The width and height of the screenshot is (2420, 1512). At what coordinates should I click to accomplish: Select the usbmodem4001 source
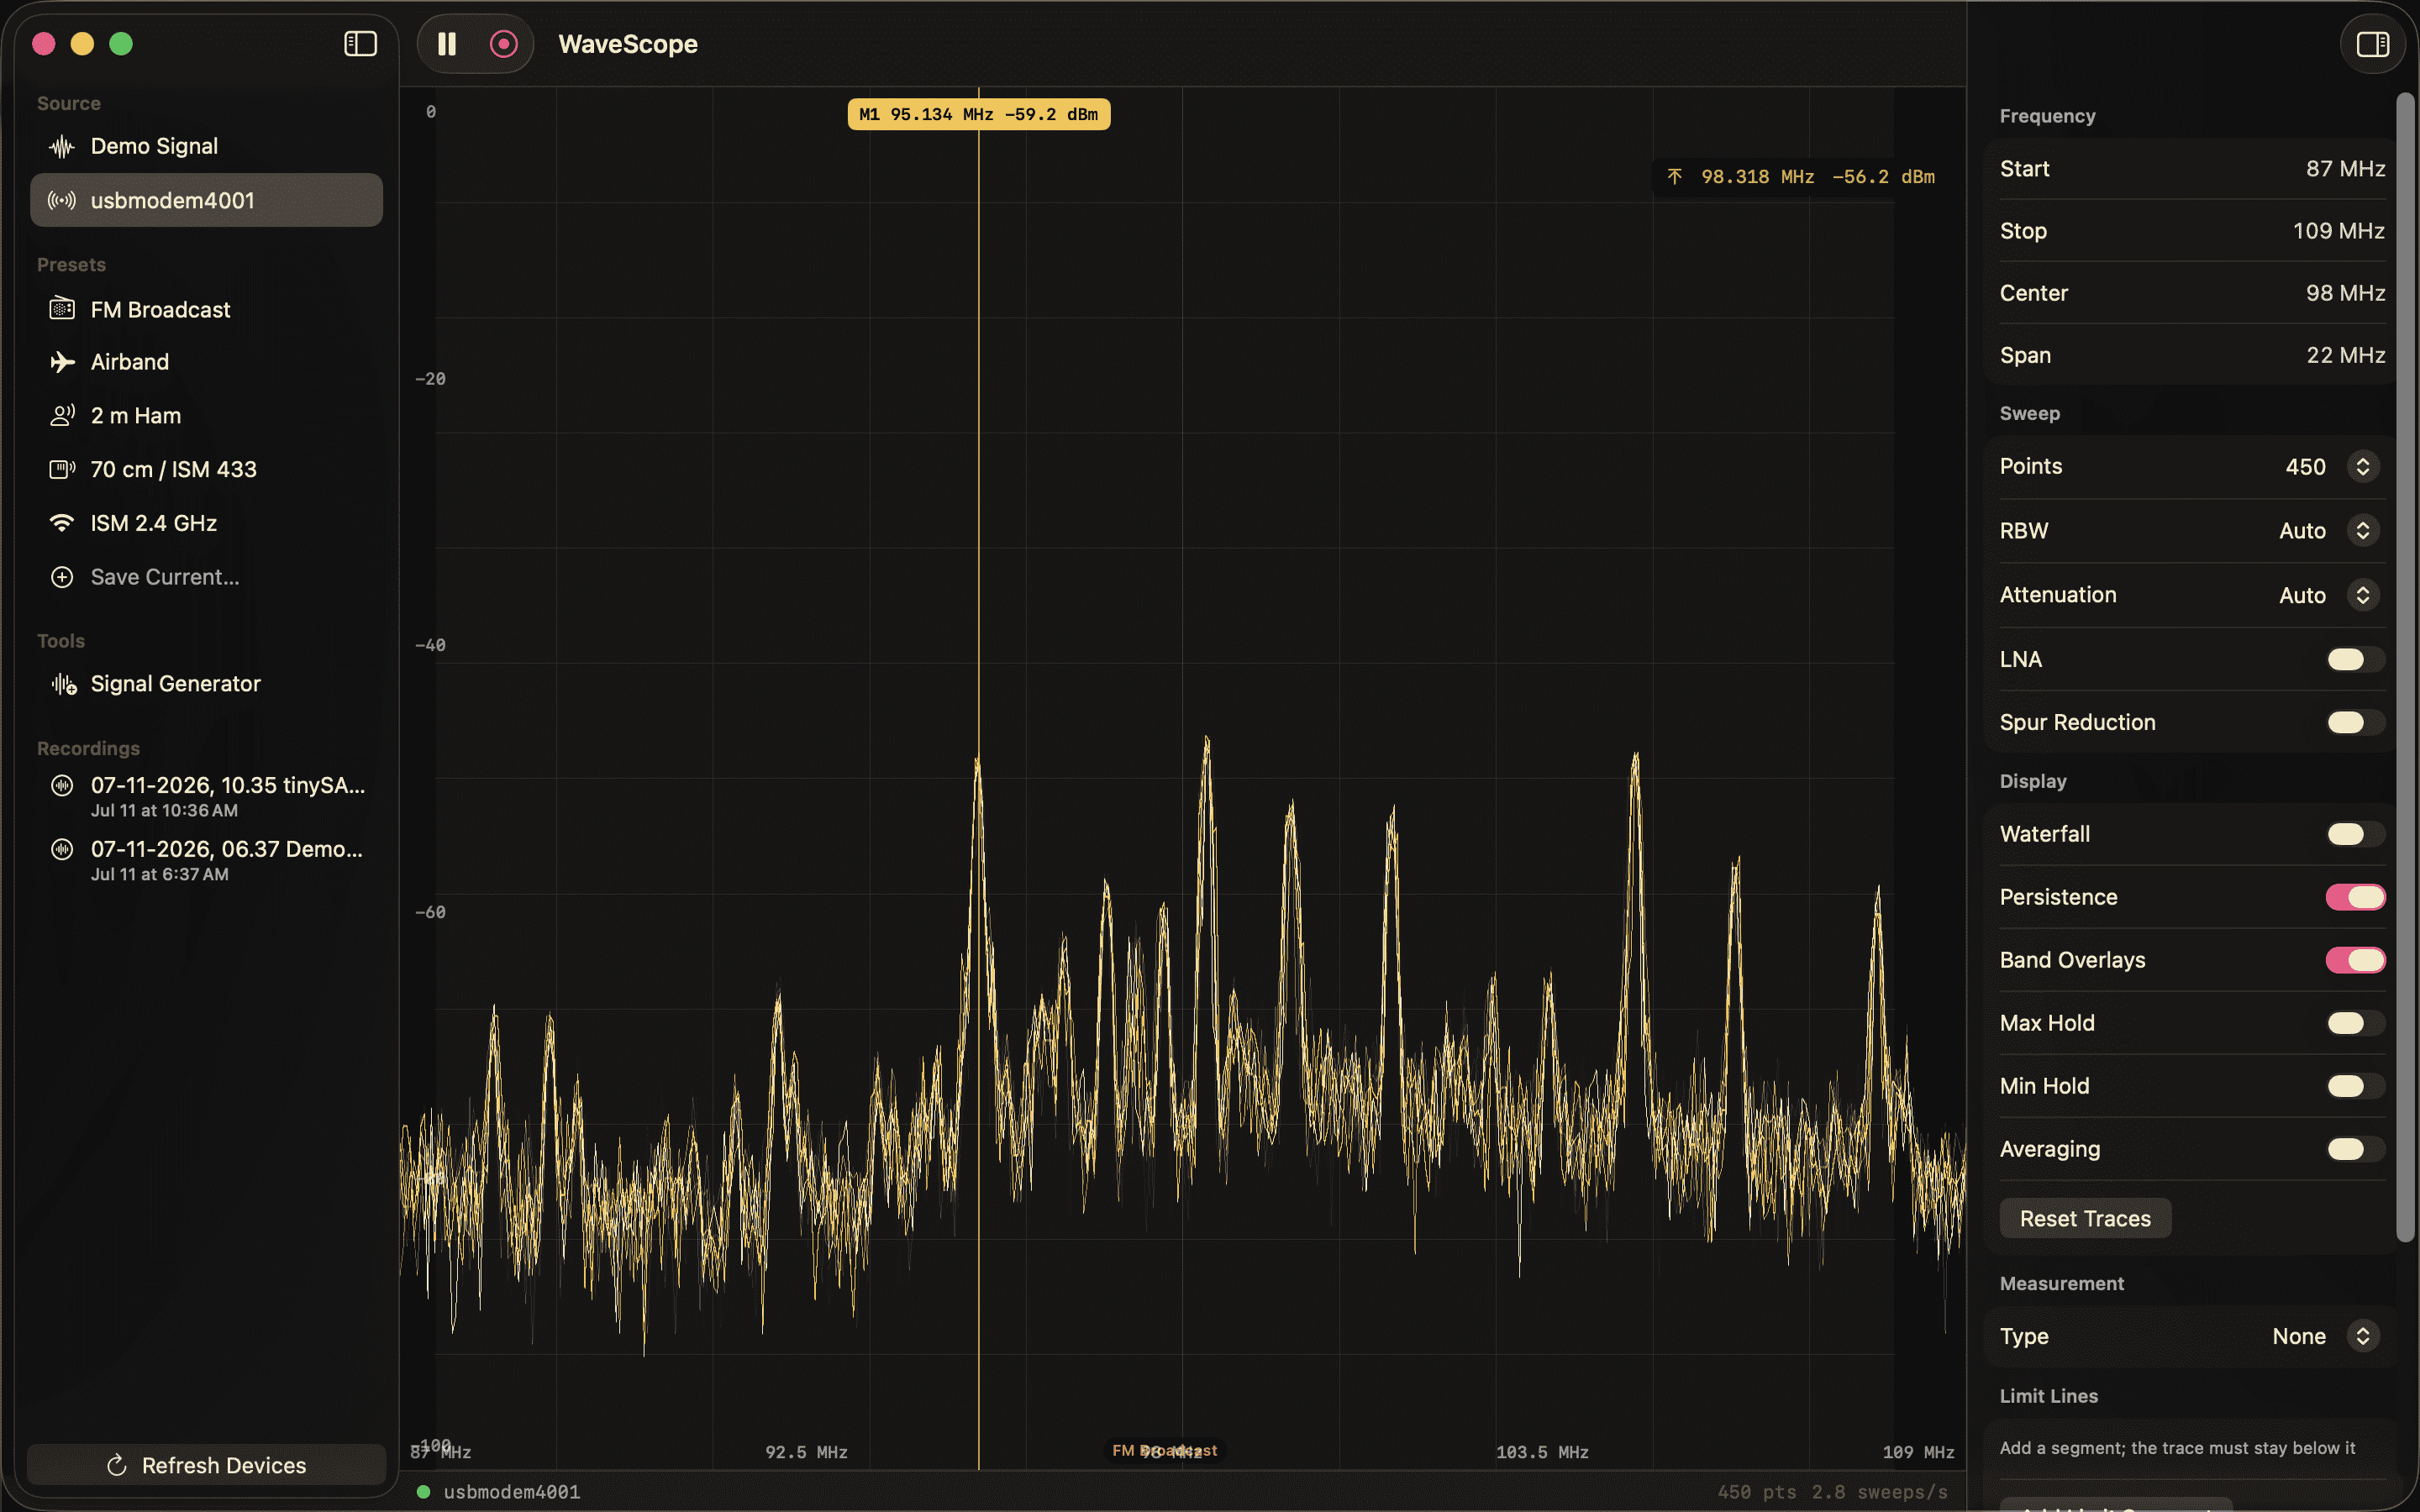tap(206, 200)
